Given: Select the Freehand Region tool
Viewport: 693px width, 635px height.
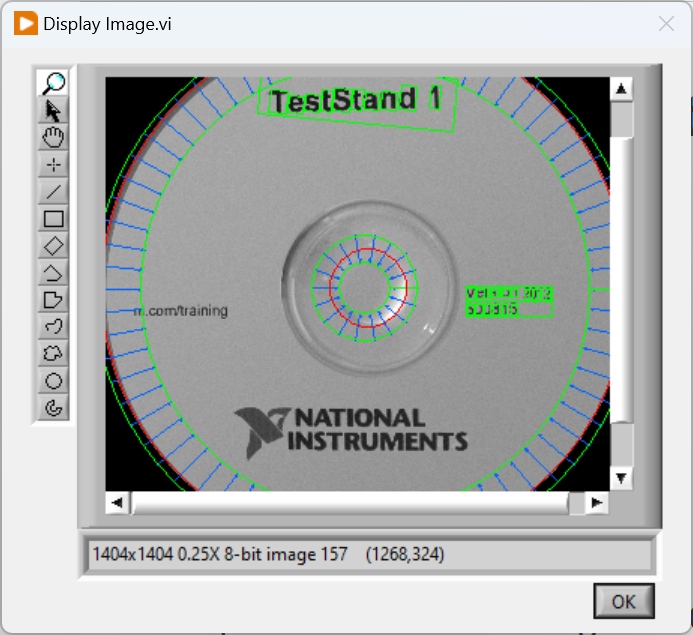Looking at the screenshot, I should coord(53,354).
